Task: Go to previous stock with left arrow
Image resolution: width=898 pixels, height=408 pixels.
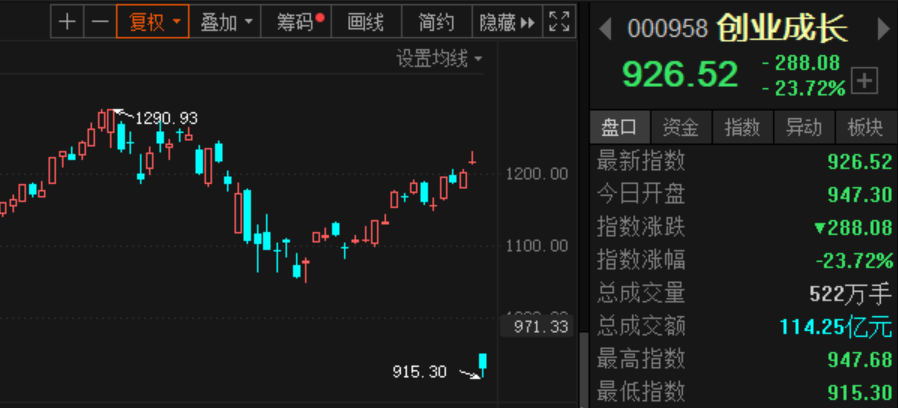Action: [605, 29]
